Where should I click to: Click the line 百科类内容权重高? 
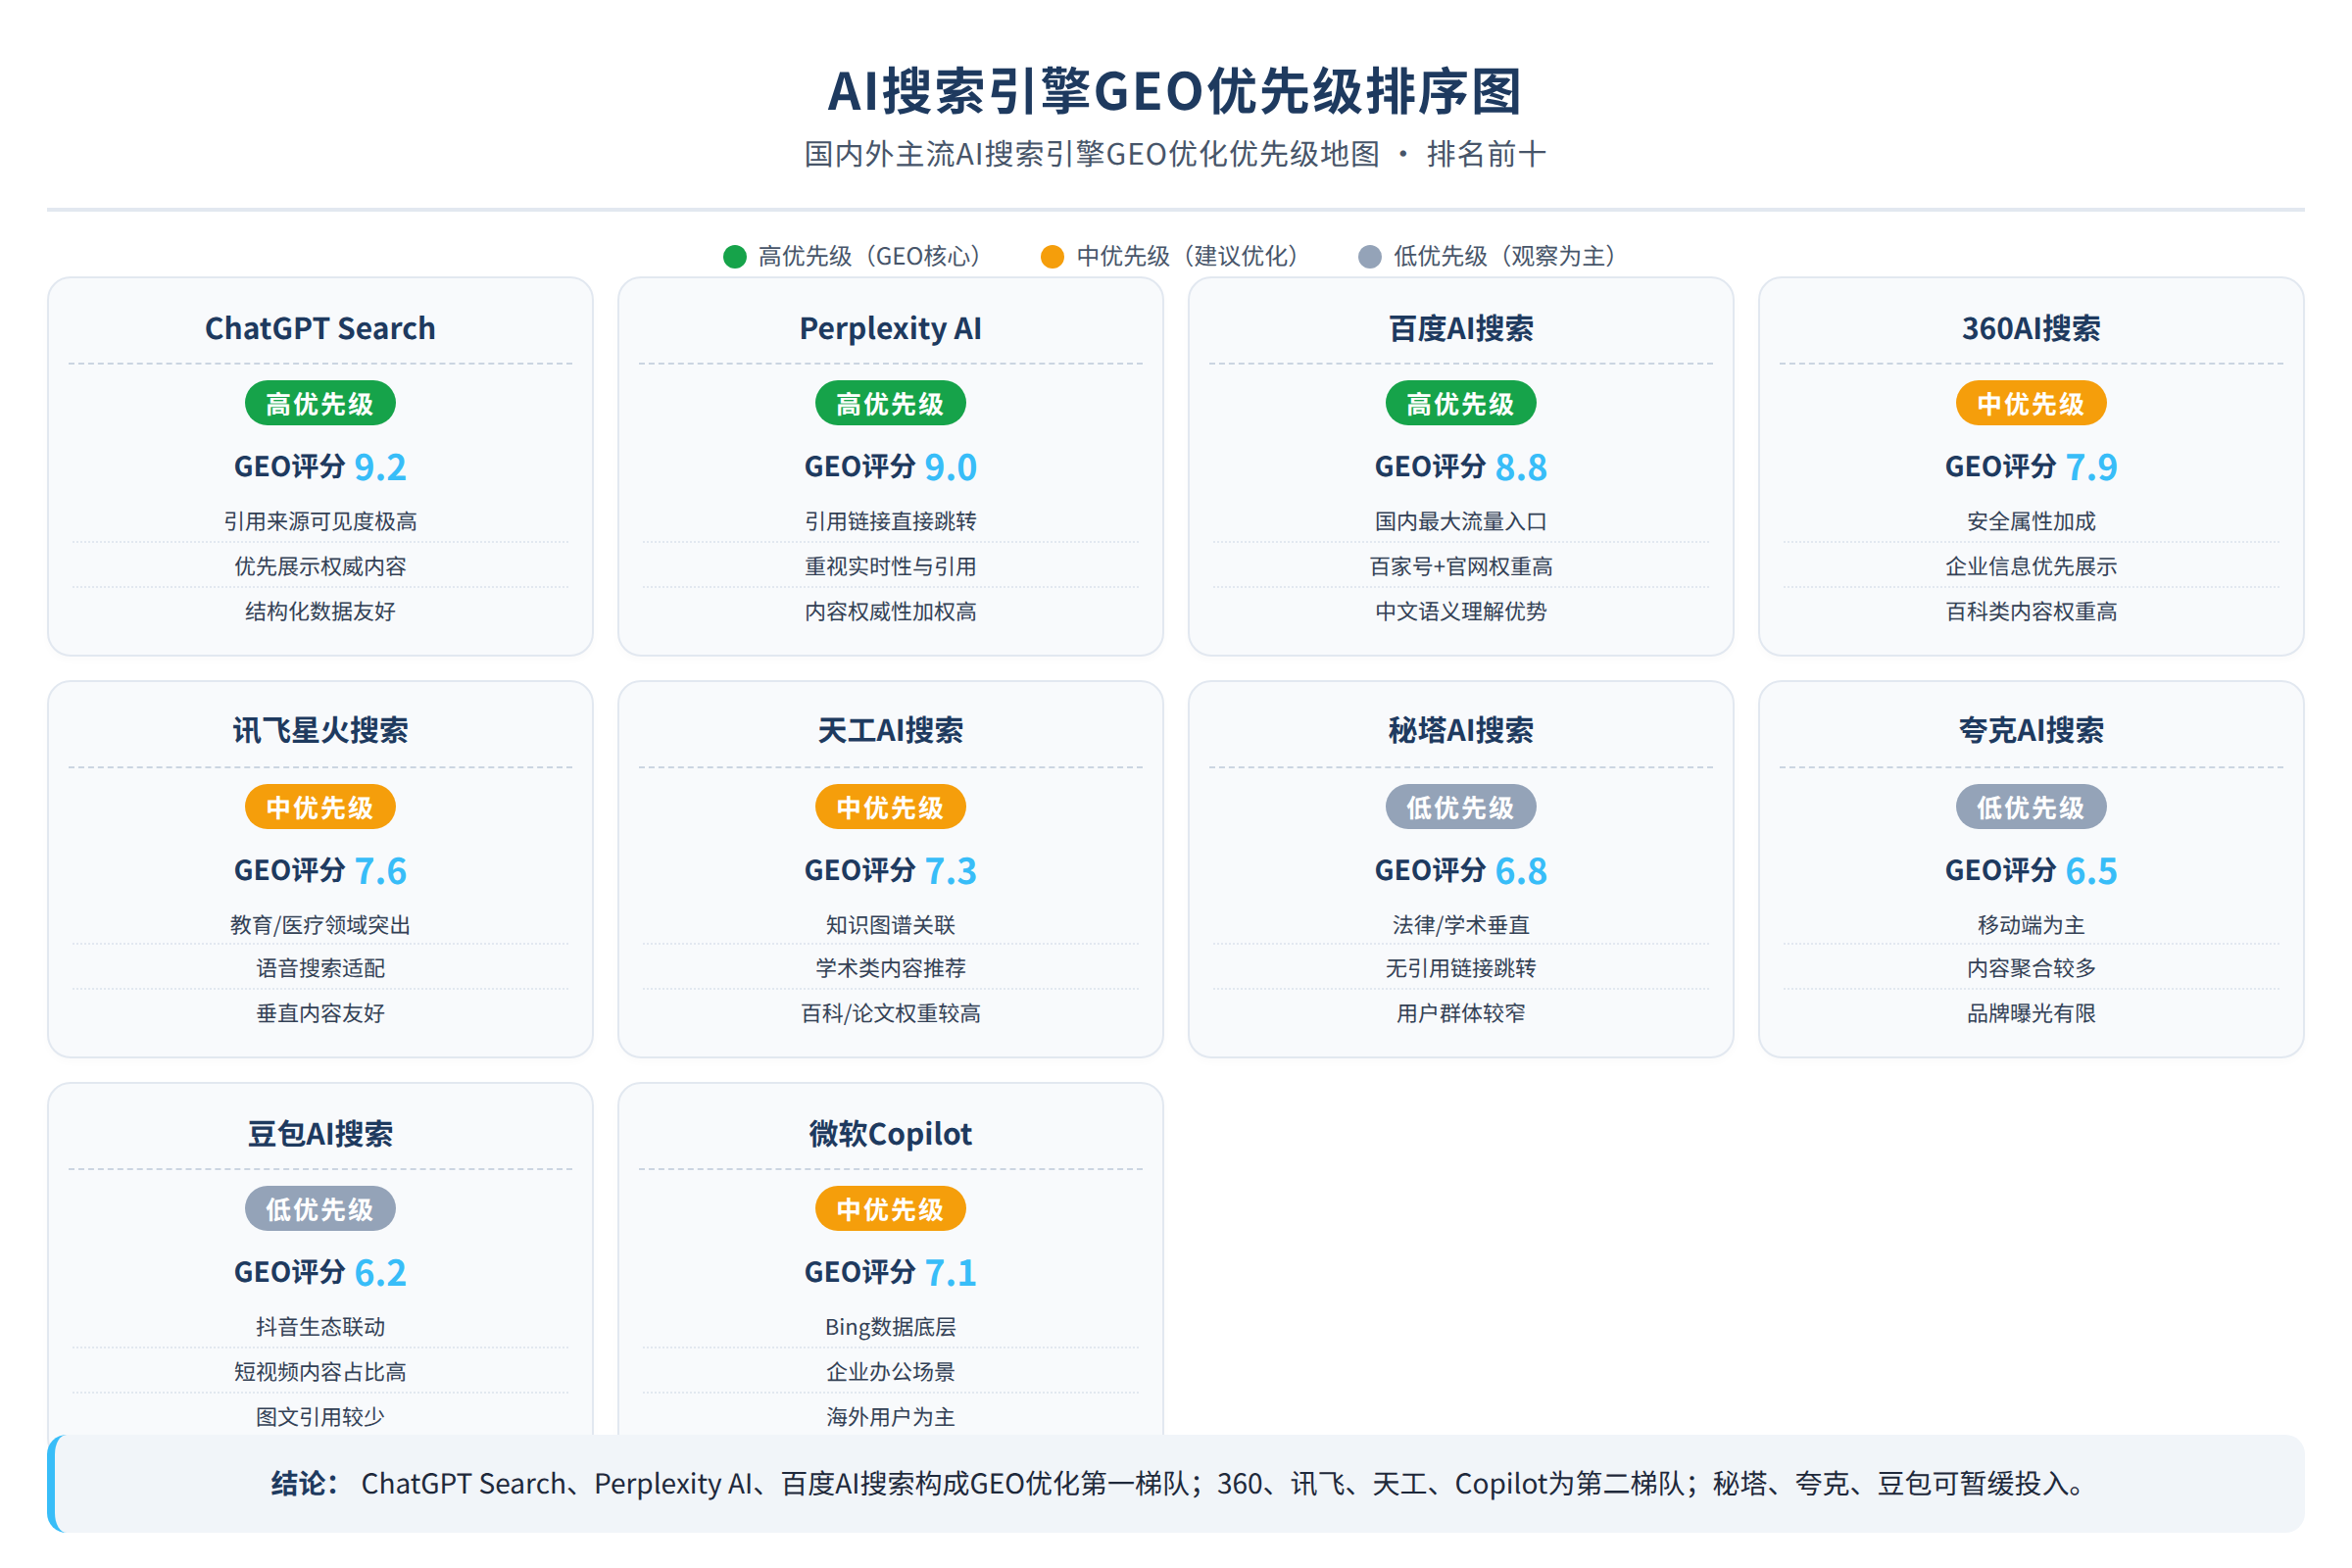point(2031,611)
